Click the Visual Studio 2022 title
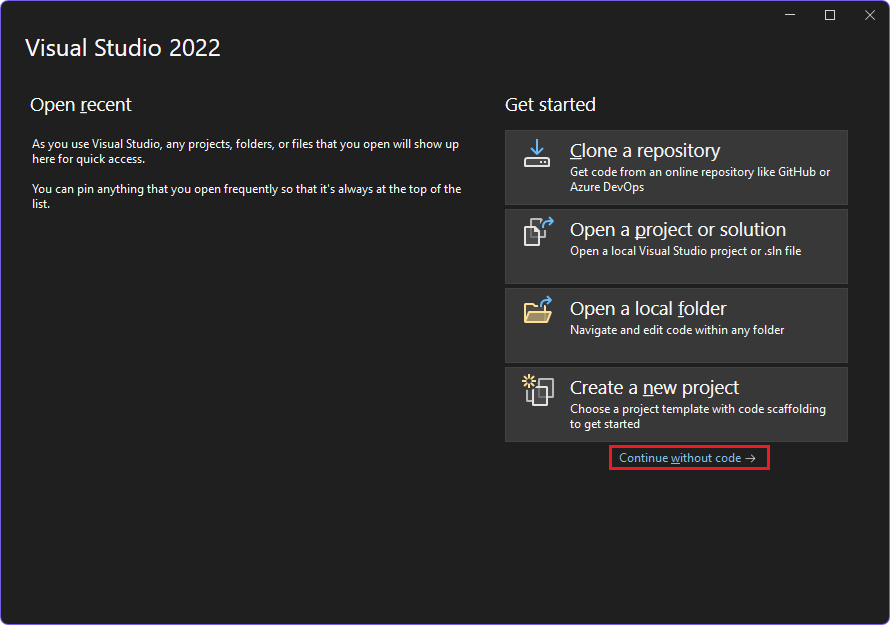 tap(123, 47)
